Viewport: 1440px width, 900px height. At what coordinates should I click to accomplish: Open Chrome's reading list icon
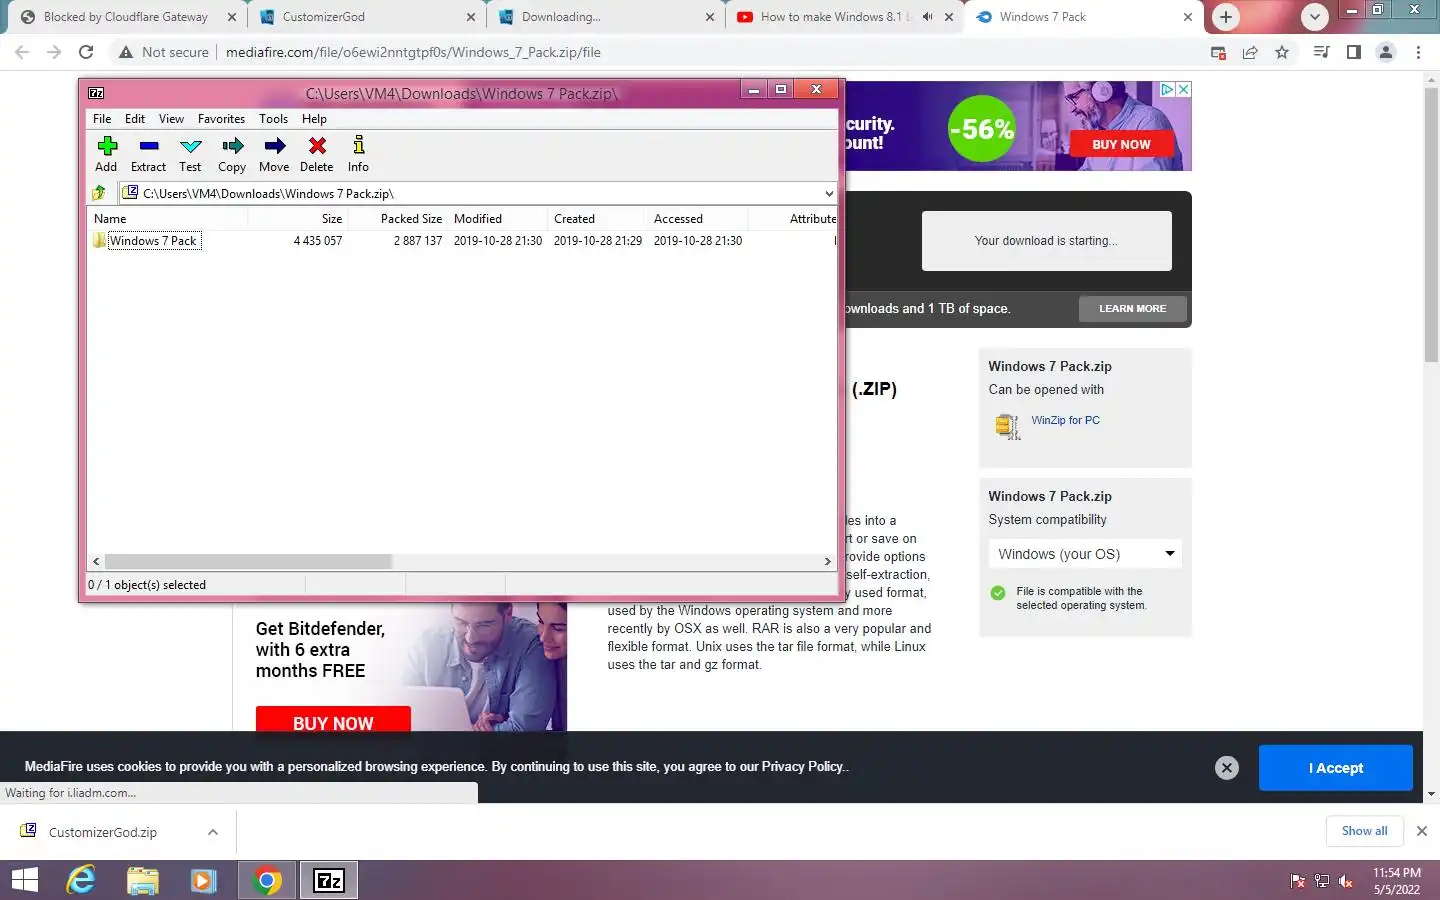[x=1321, y=52]
